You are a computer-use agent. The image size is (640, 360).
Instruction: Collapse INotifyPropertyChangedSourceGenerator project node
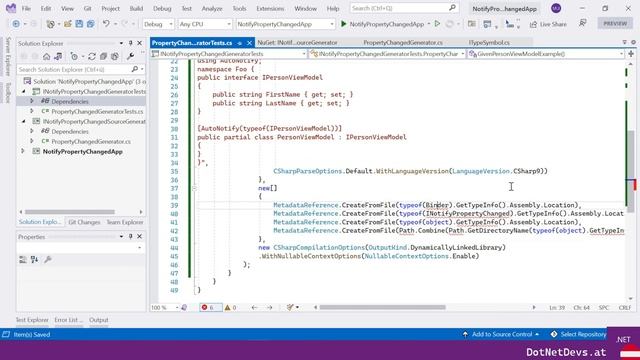[23, 121]
